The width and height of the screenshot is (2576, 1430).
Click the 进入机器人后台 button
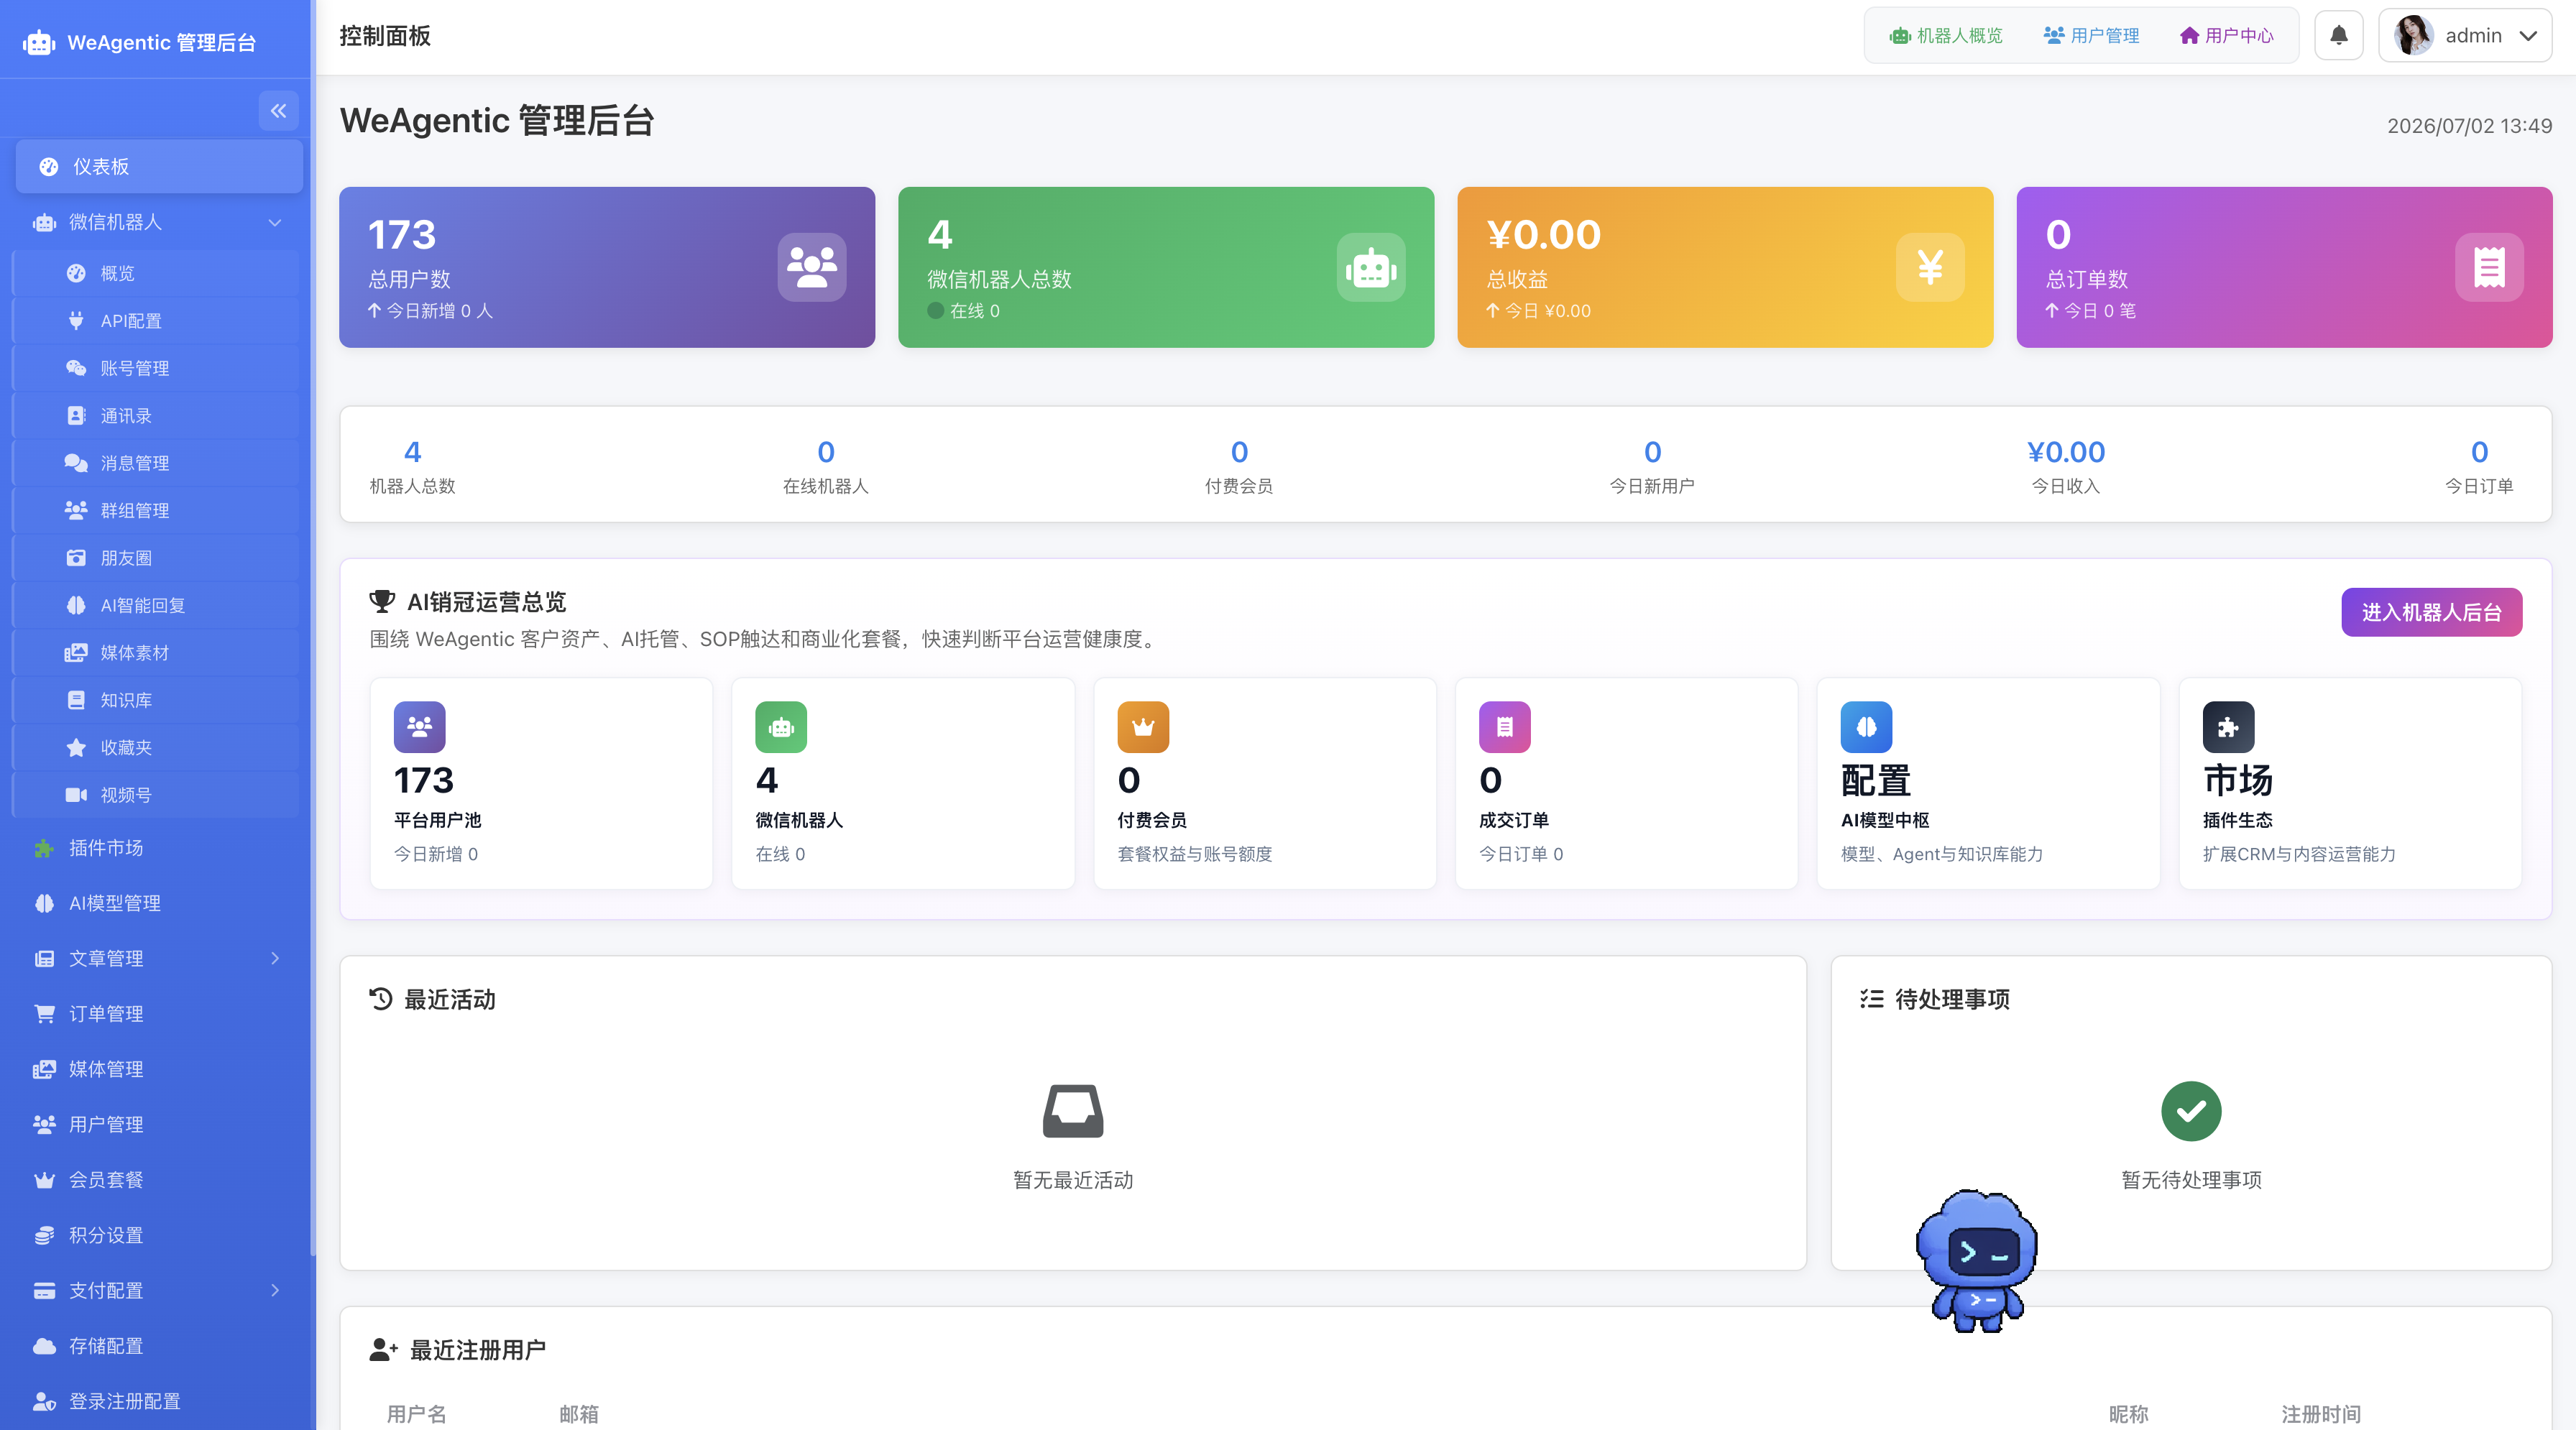pyautogui.click(x=2431, y=612)
